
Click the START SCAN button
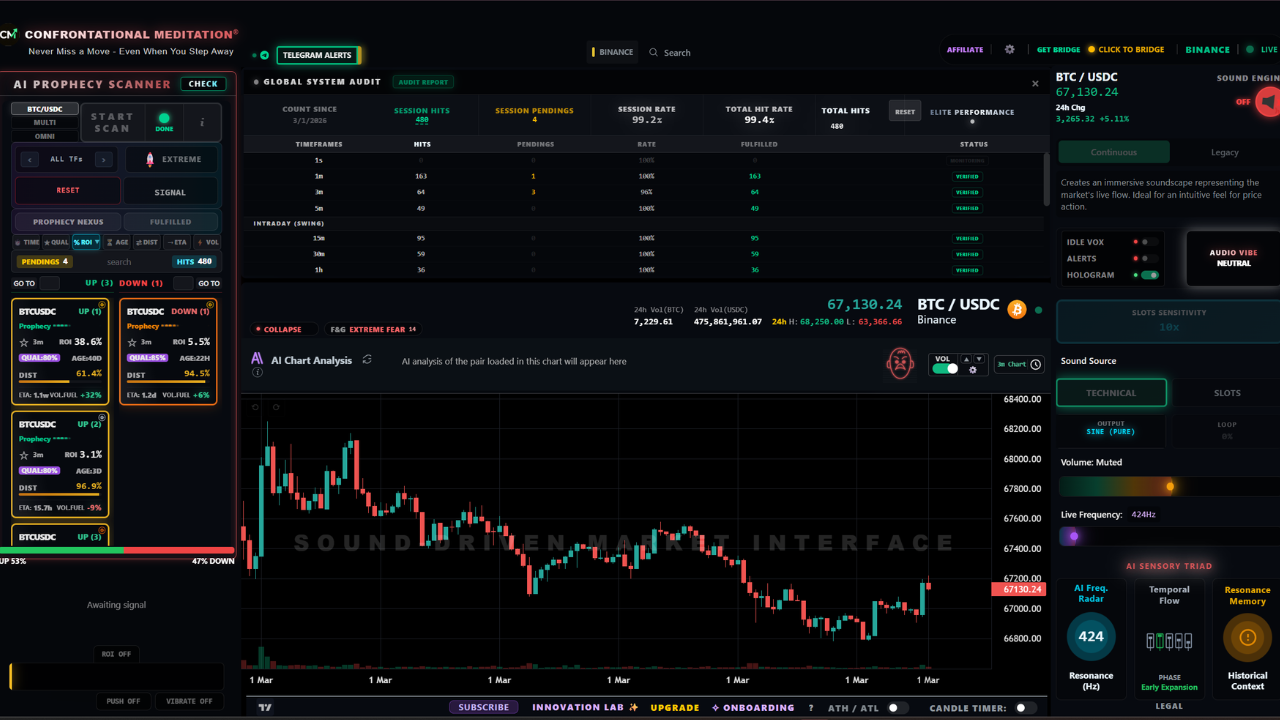(x=112, y=122)
